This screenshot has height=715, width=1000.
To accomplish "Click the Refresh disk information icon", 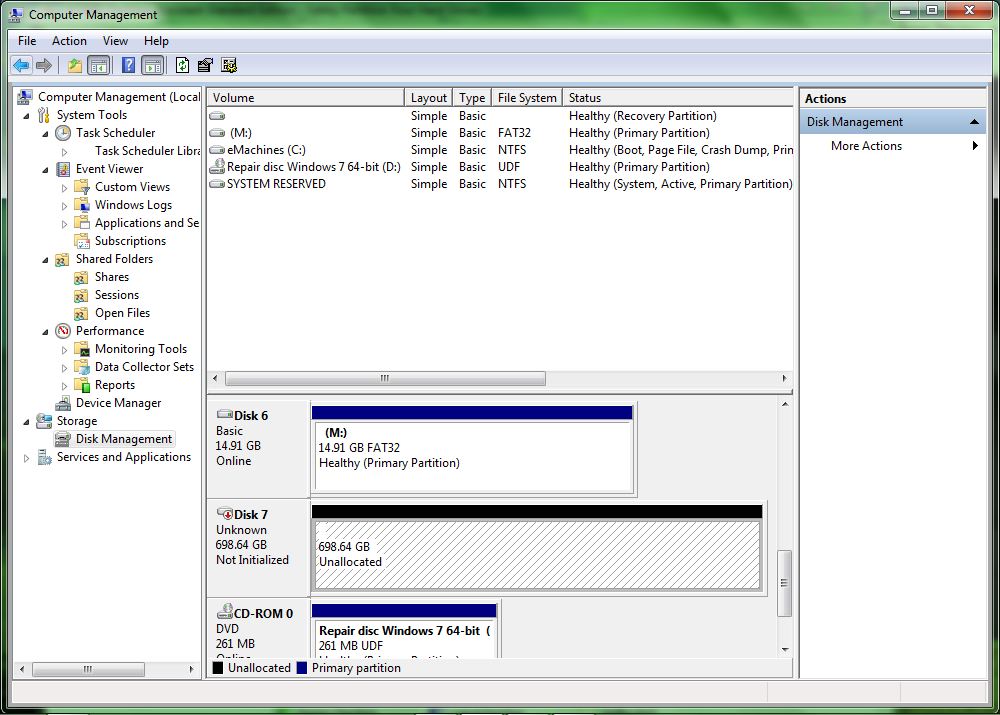I will tap(181, 65).
